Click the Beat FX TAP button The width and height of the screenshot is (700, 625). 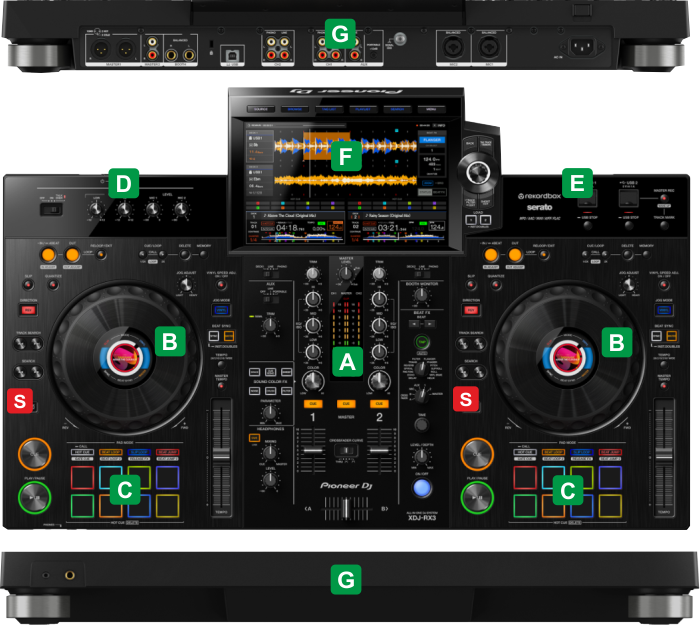point(422,342)
